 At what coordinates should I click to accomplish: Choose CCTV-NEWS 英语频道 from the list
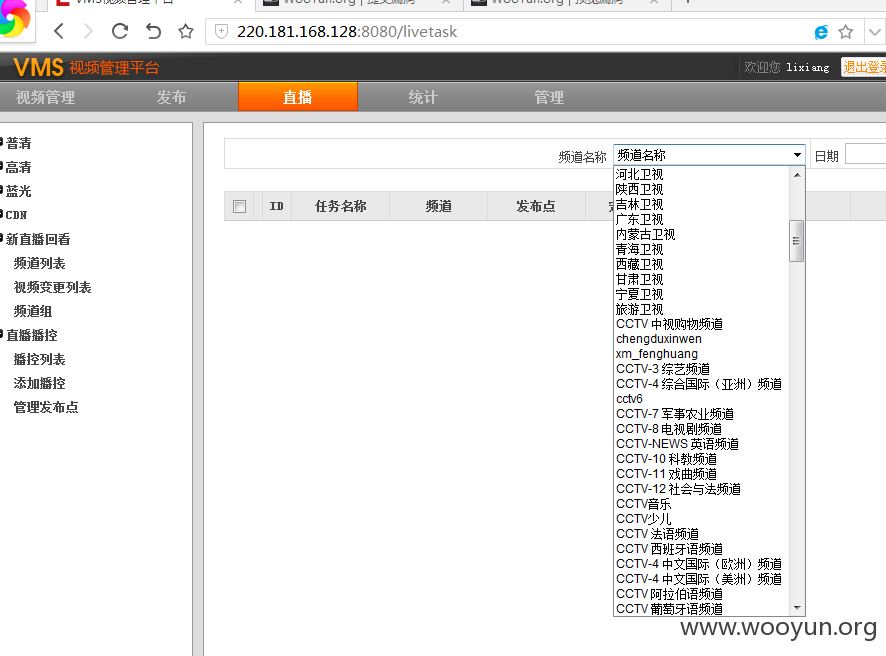click(x=701, y=444)
